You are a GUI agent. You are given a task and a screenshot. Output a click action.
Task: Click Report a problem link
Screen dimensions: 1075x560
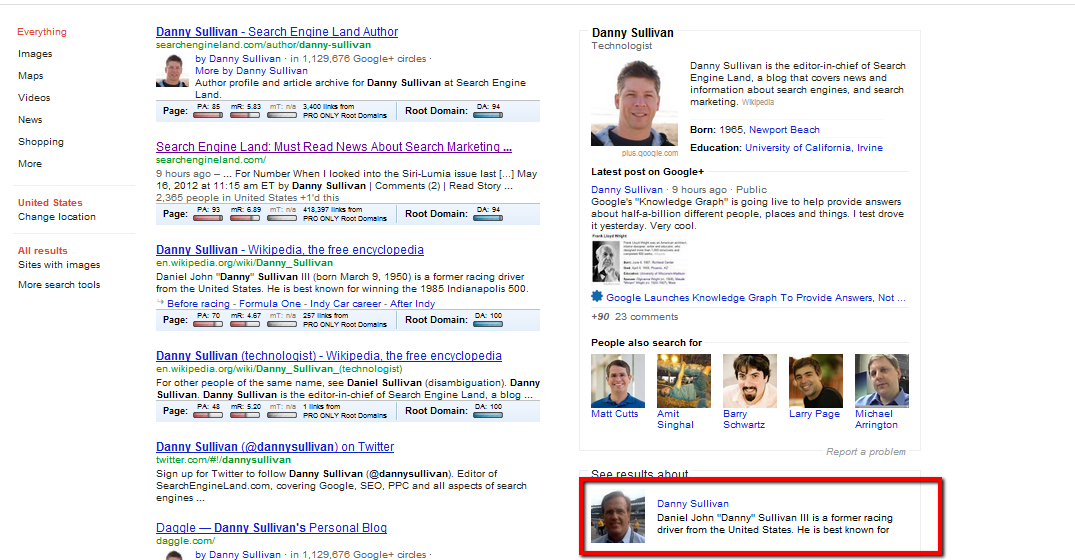click(865, 452)
